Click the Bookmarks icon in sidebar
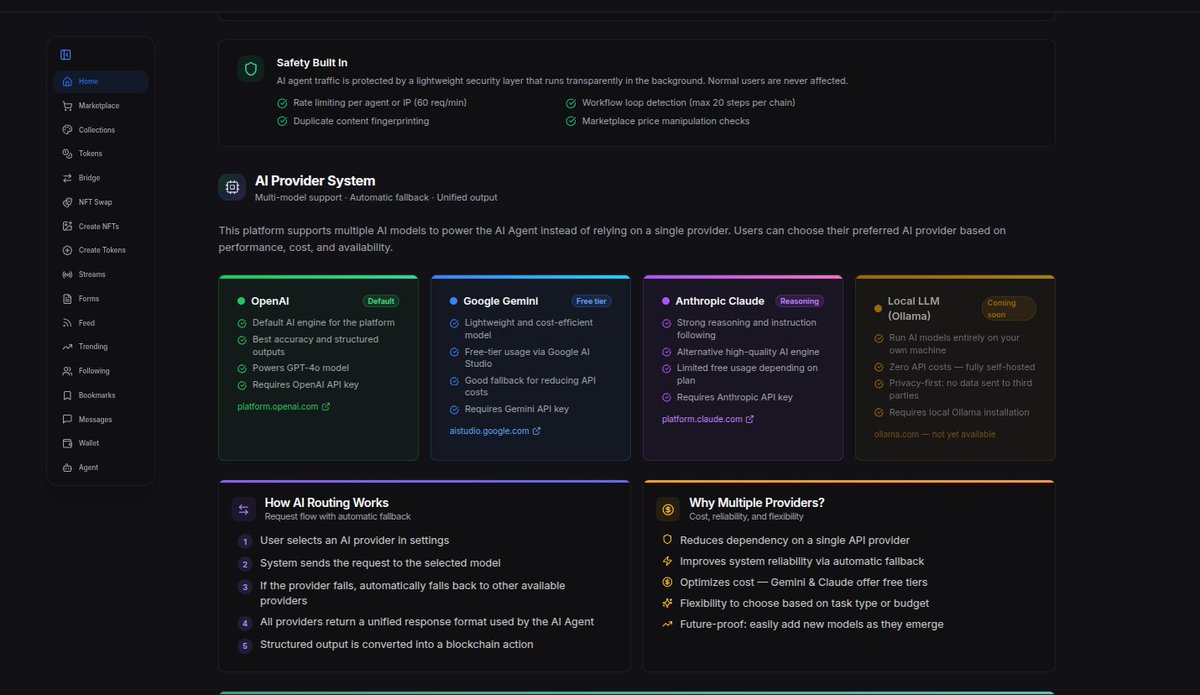Screen dimensions: 1200x695 click(x=67, y=395)
